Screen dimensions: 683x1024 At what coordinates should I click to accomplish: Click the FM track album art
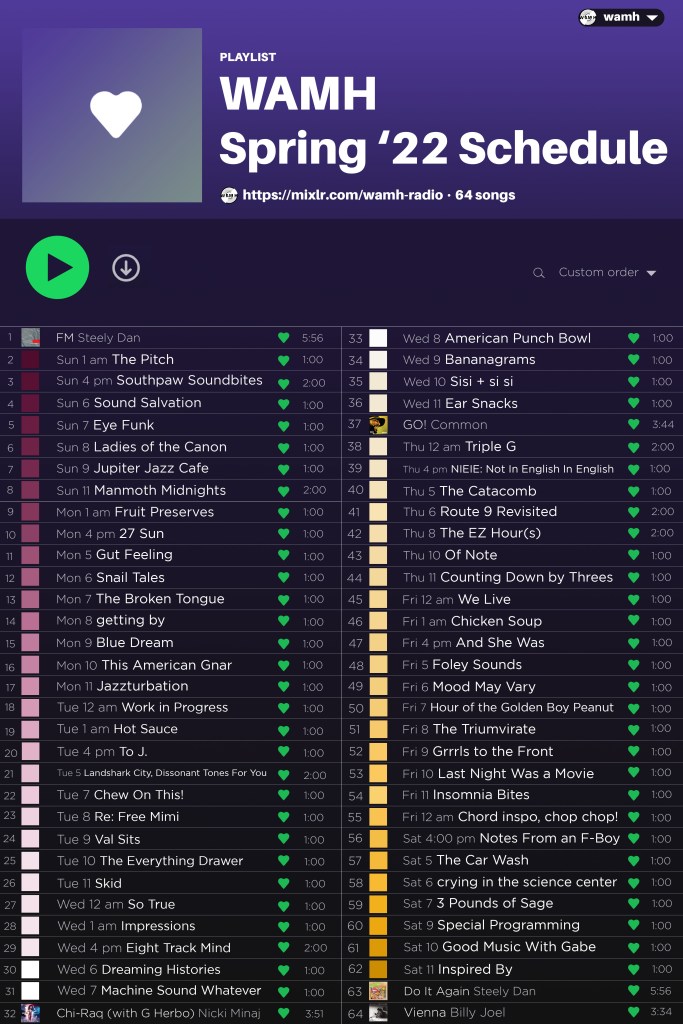(x=31, y=338)
